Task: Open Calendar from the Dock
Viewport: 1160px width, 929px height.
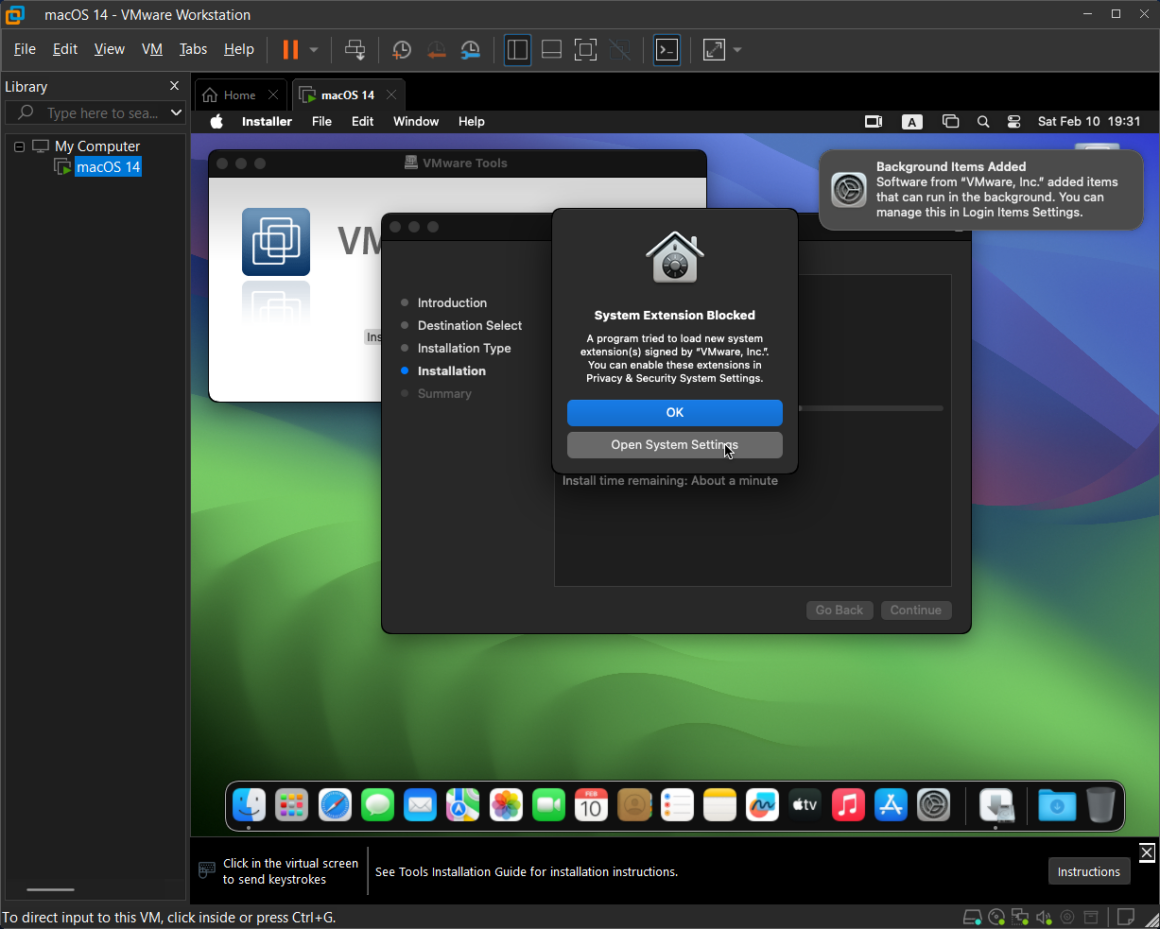Action: tap(591, 805)
